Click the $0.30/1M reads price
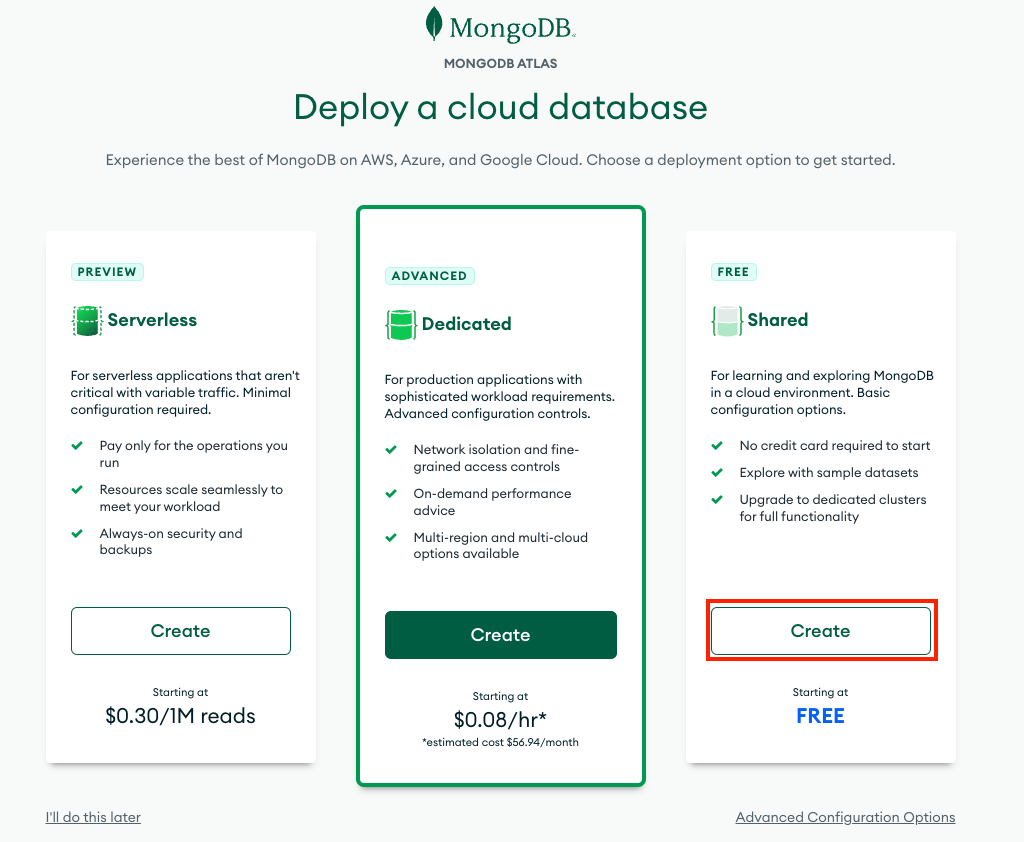 pos(180,716)
